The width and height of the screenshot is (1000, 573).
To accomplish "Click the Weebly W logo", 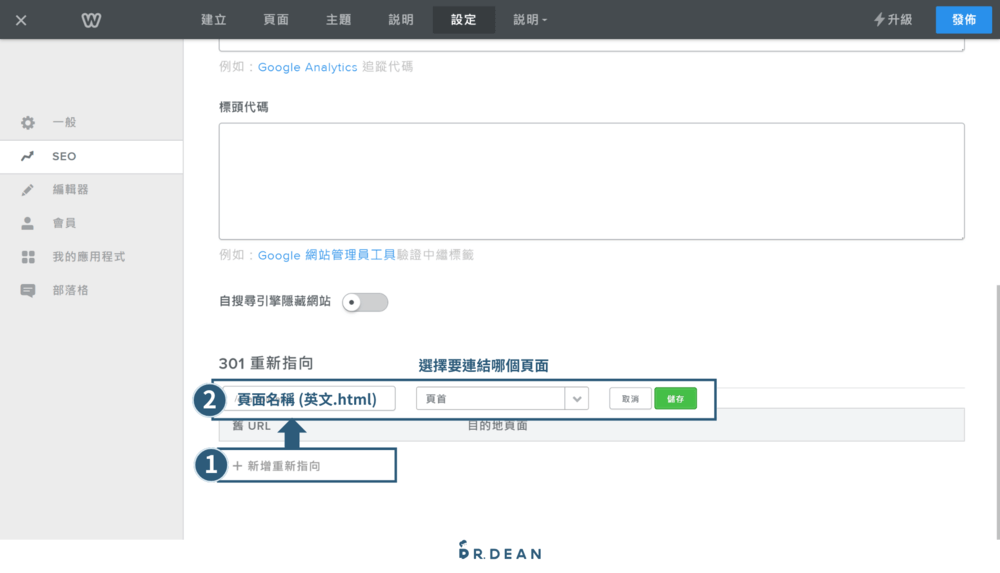I will 91,20.
